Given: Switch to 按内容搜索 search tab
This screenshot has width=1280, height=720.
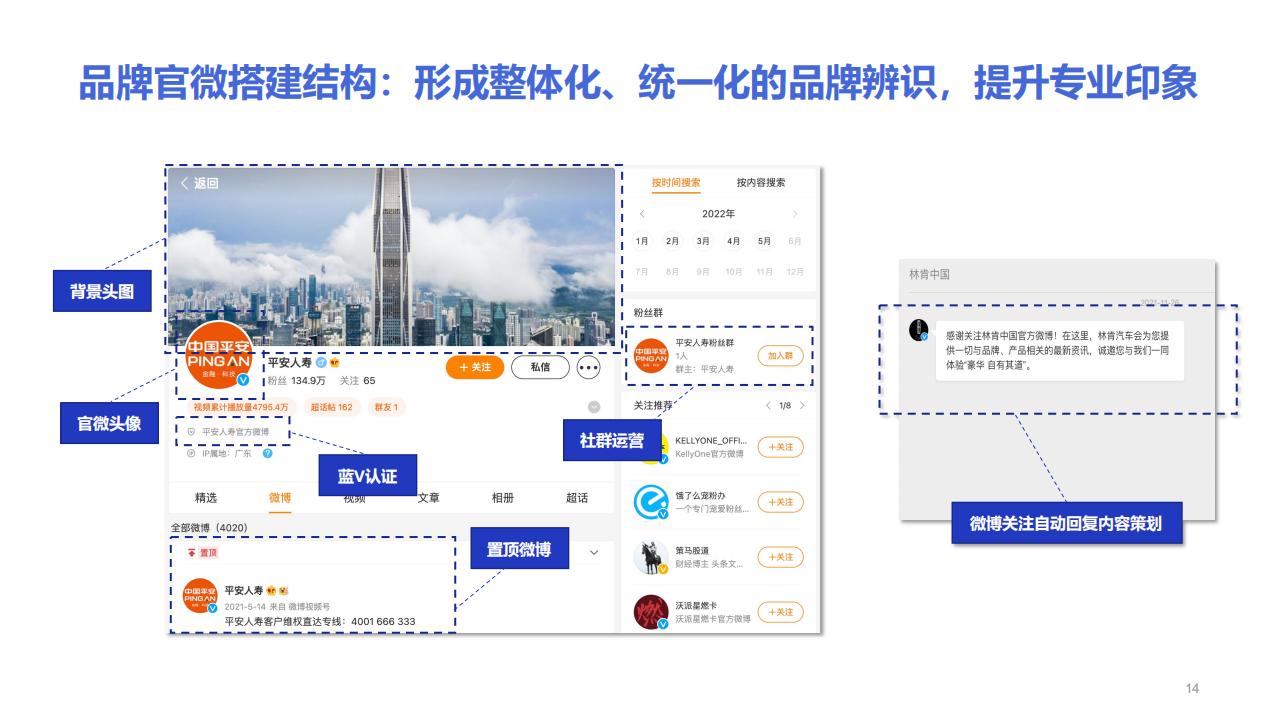Looking at the screenshot, I should 761,183.
